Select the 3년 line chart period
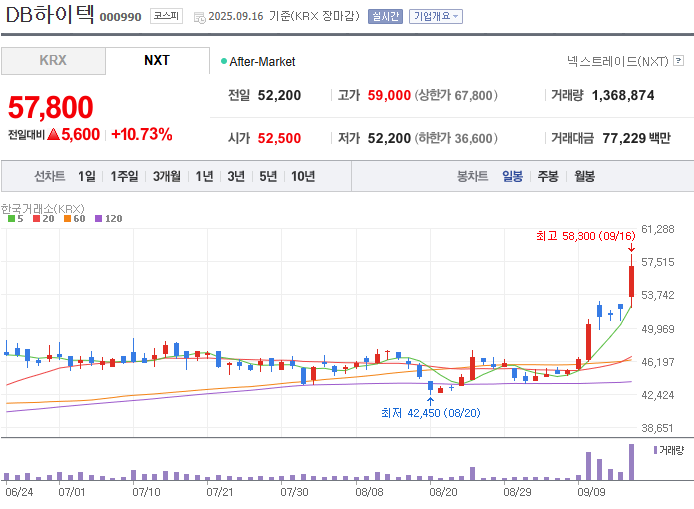This screenshot has width=694, height=509. click(236, 176)
